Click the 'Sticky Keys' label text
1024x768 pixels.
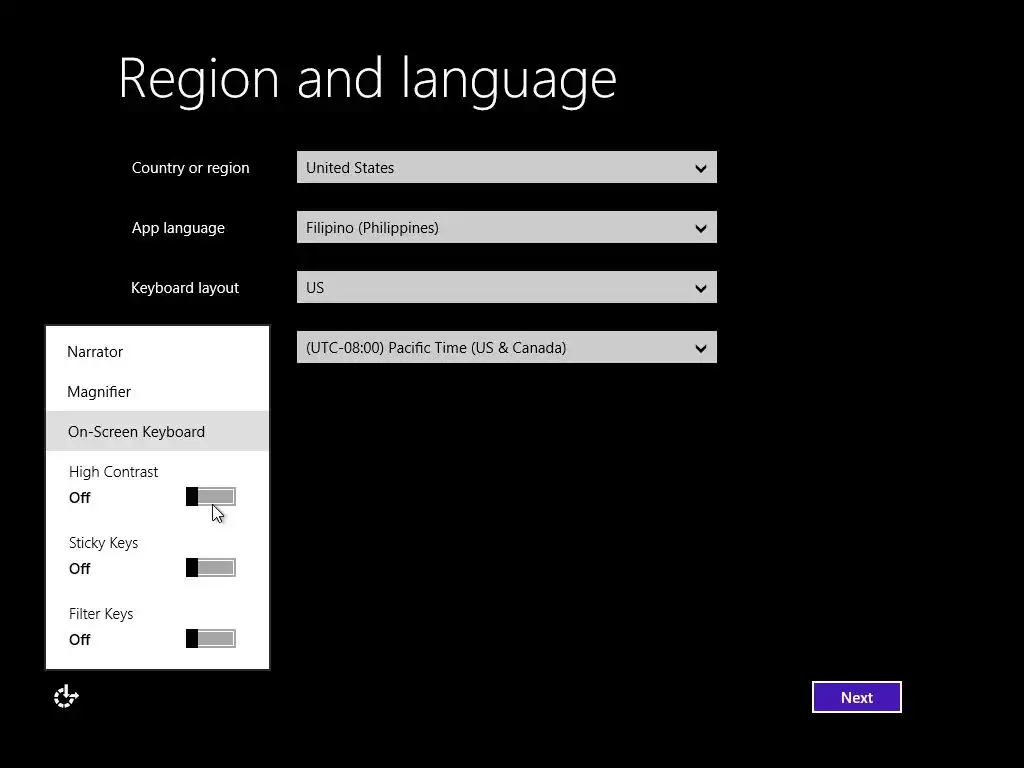click(x=103, y=543)
